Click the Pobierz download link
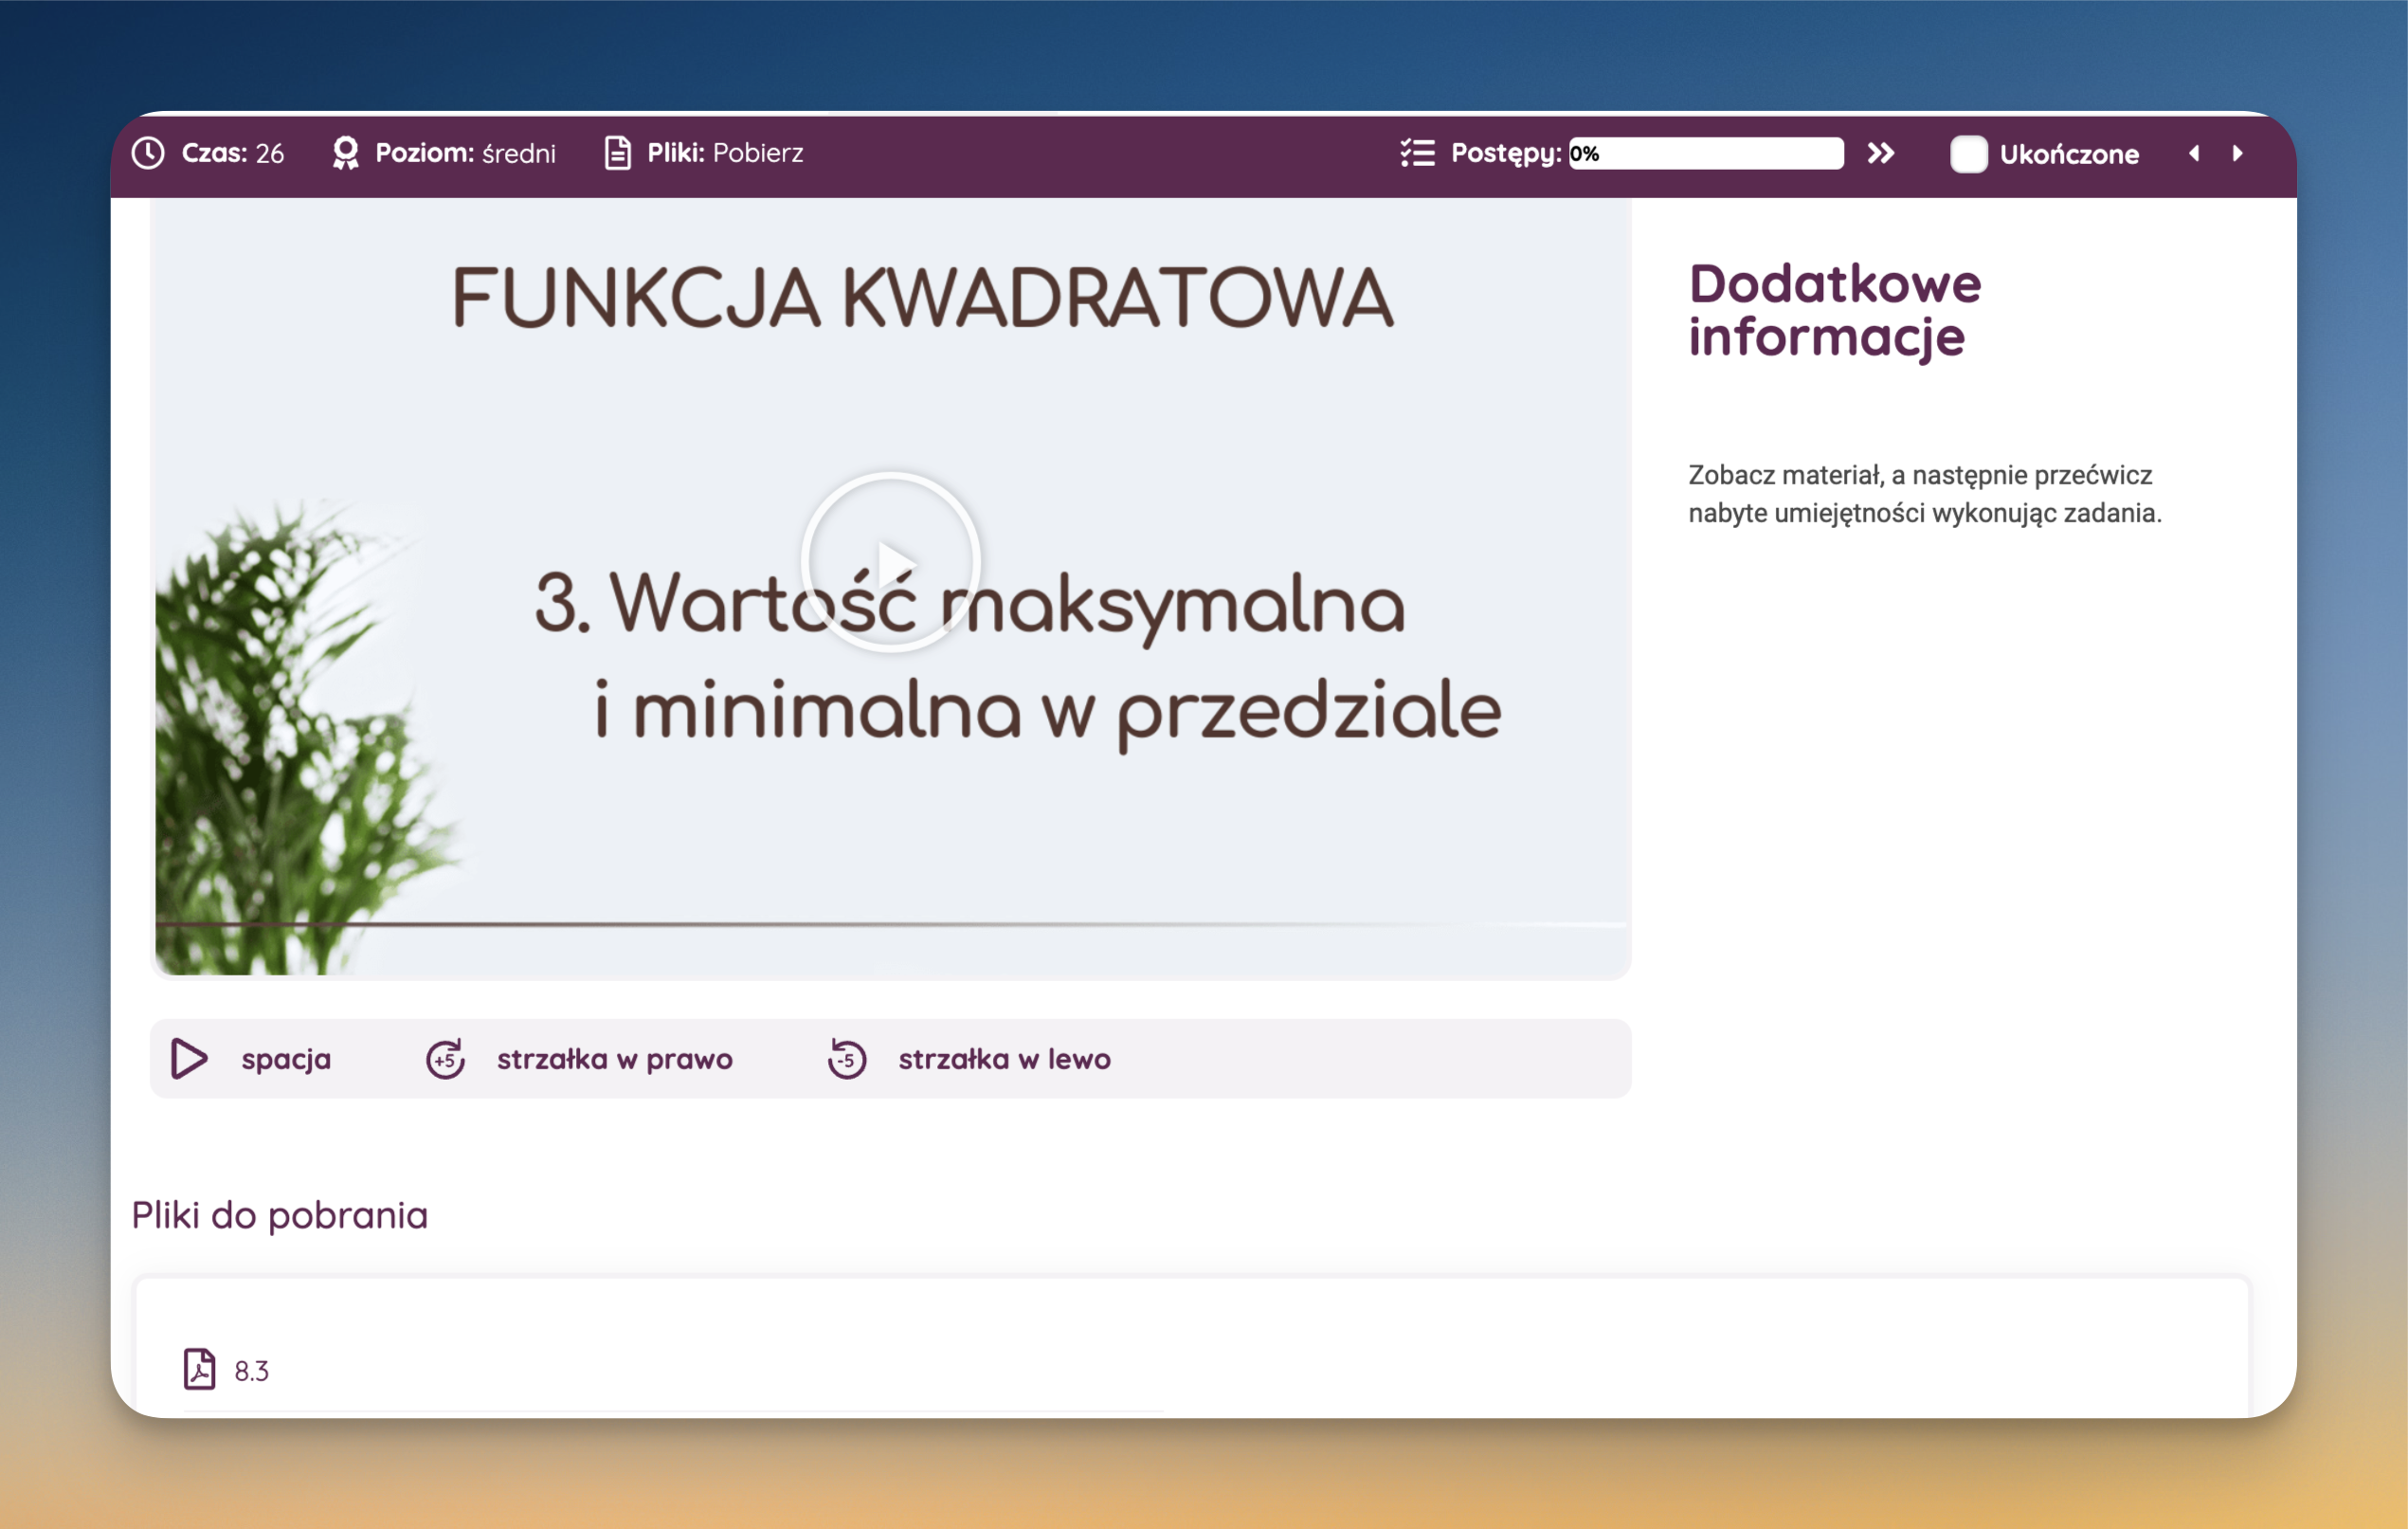This screenshot has width=2408, height=1529. coord(759,153)
